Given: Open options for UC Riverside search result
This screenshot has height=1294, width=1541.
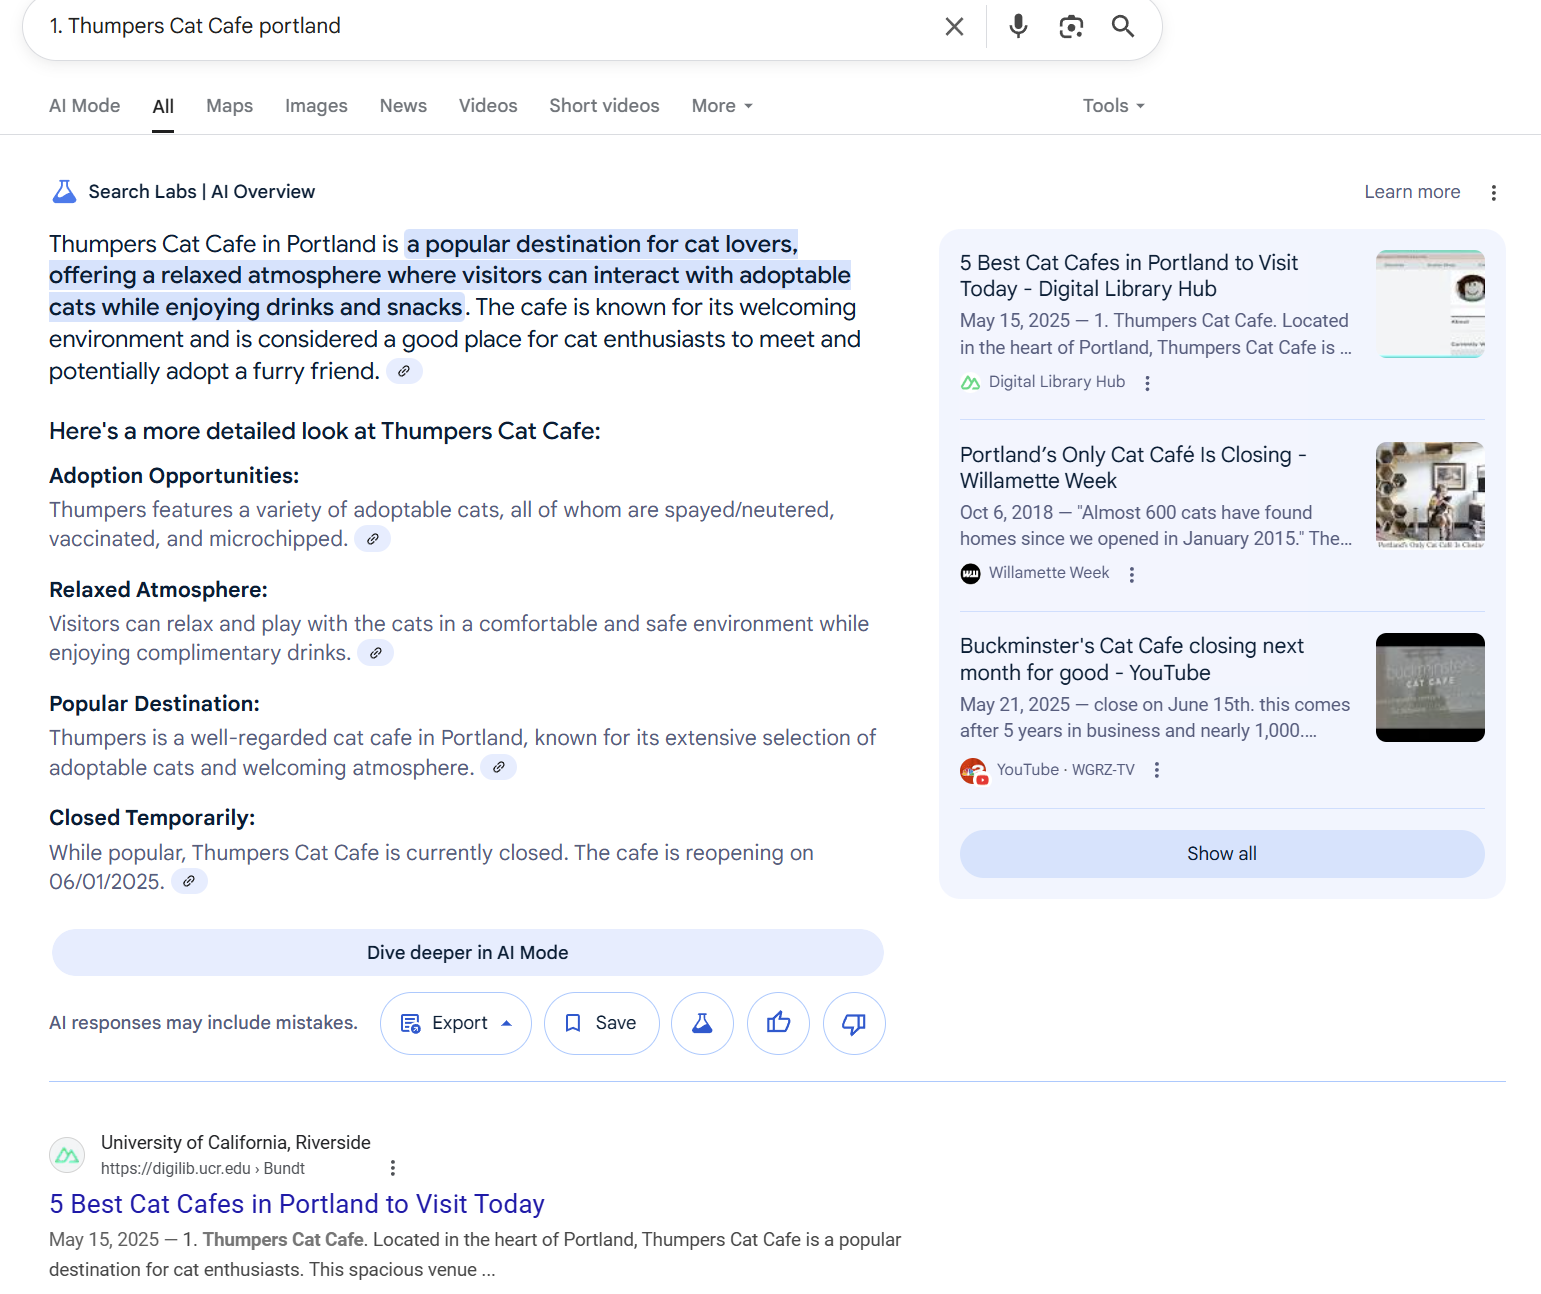Looking at the screenshot, I should (x=392, y=1168).
